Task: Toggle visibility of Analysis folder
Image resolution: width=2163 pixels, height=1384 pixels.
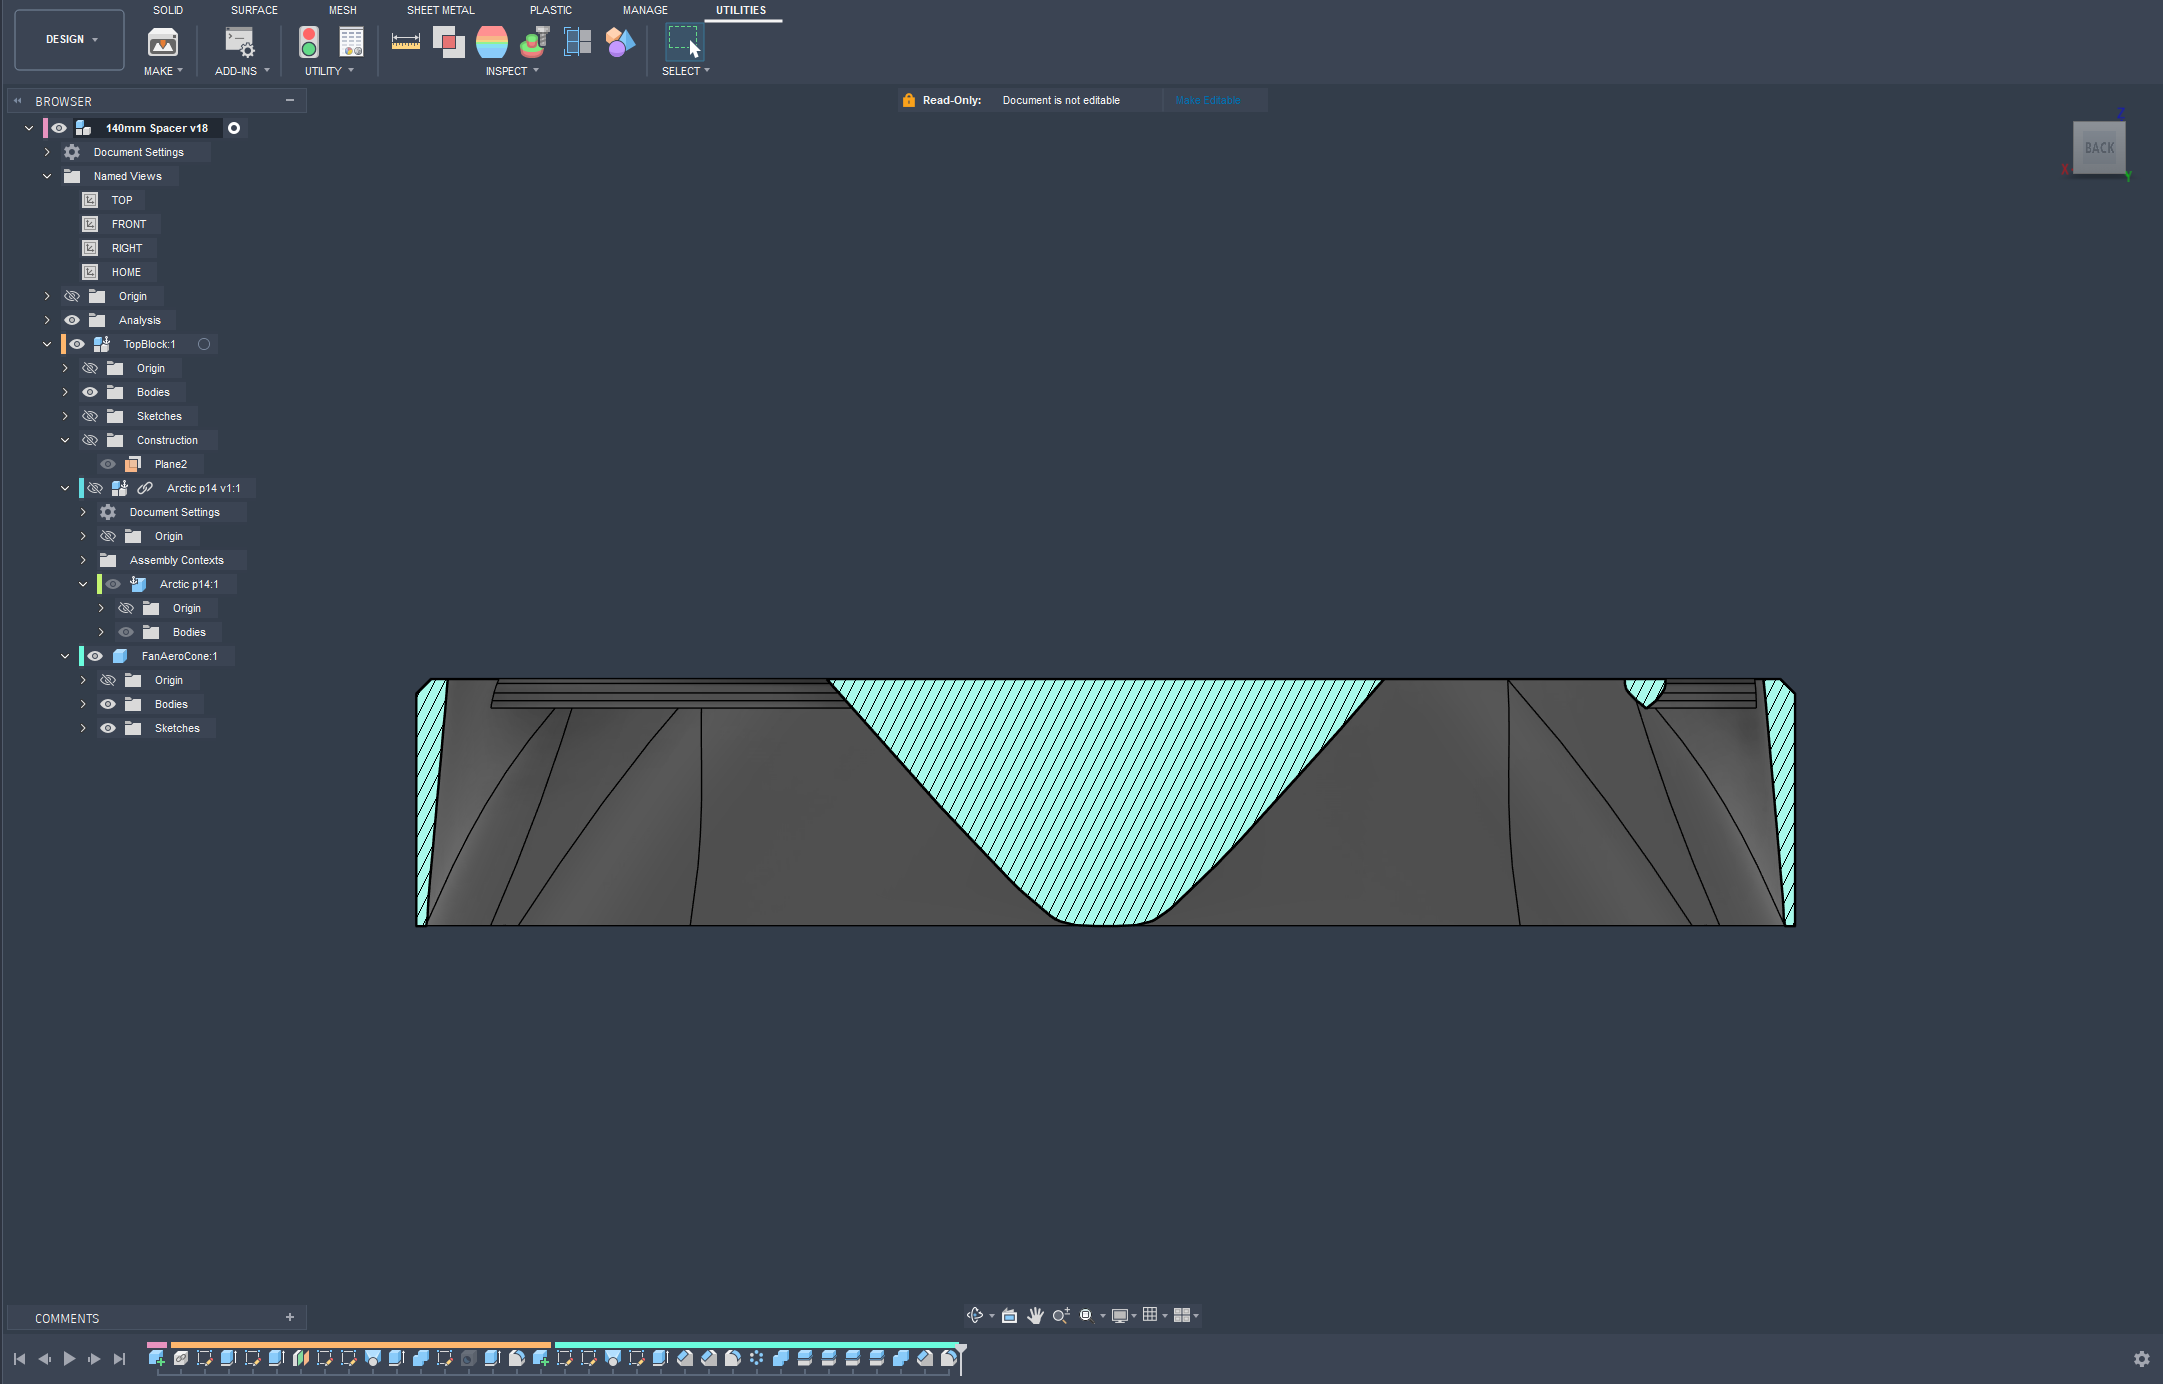Action: point(72,320)
